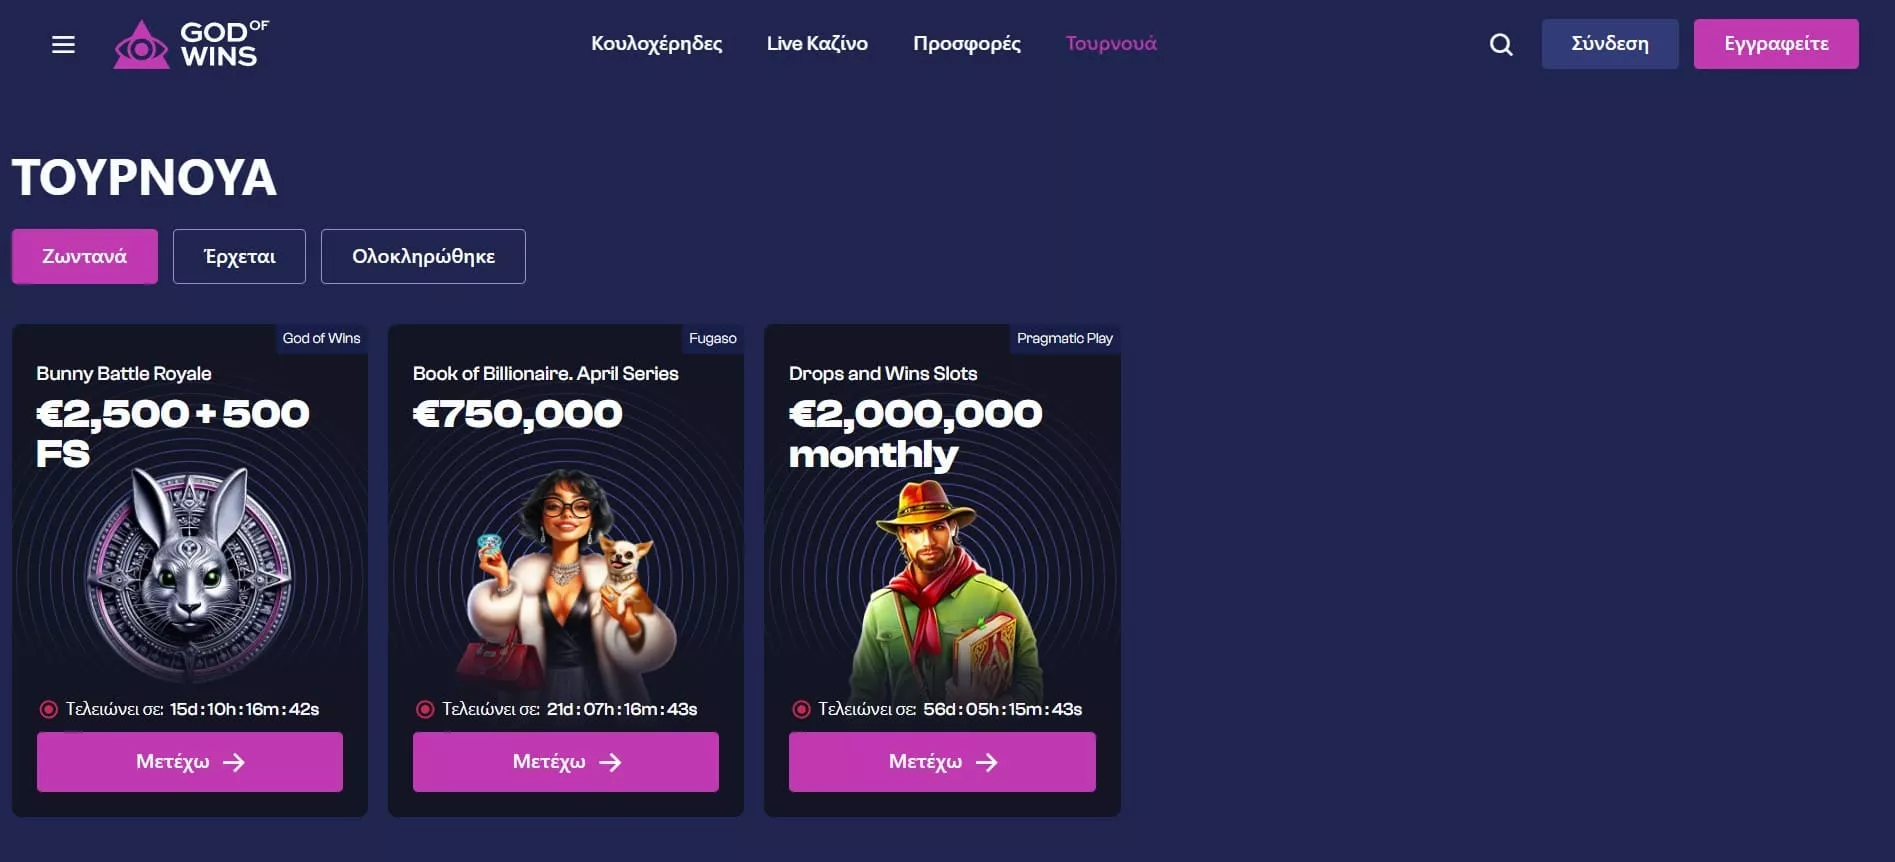Click the Pragmatic Play provider label

tap(1064, 338)
